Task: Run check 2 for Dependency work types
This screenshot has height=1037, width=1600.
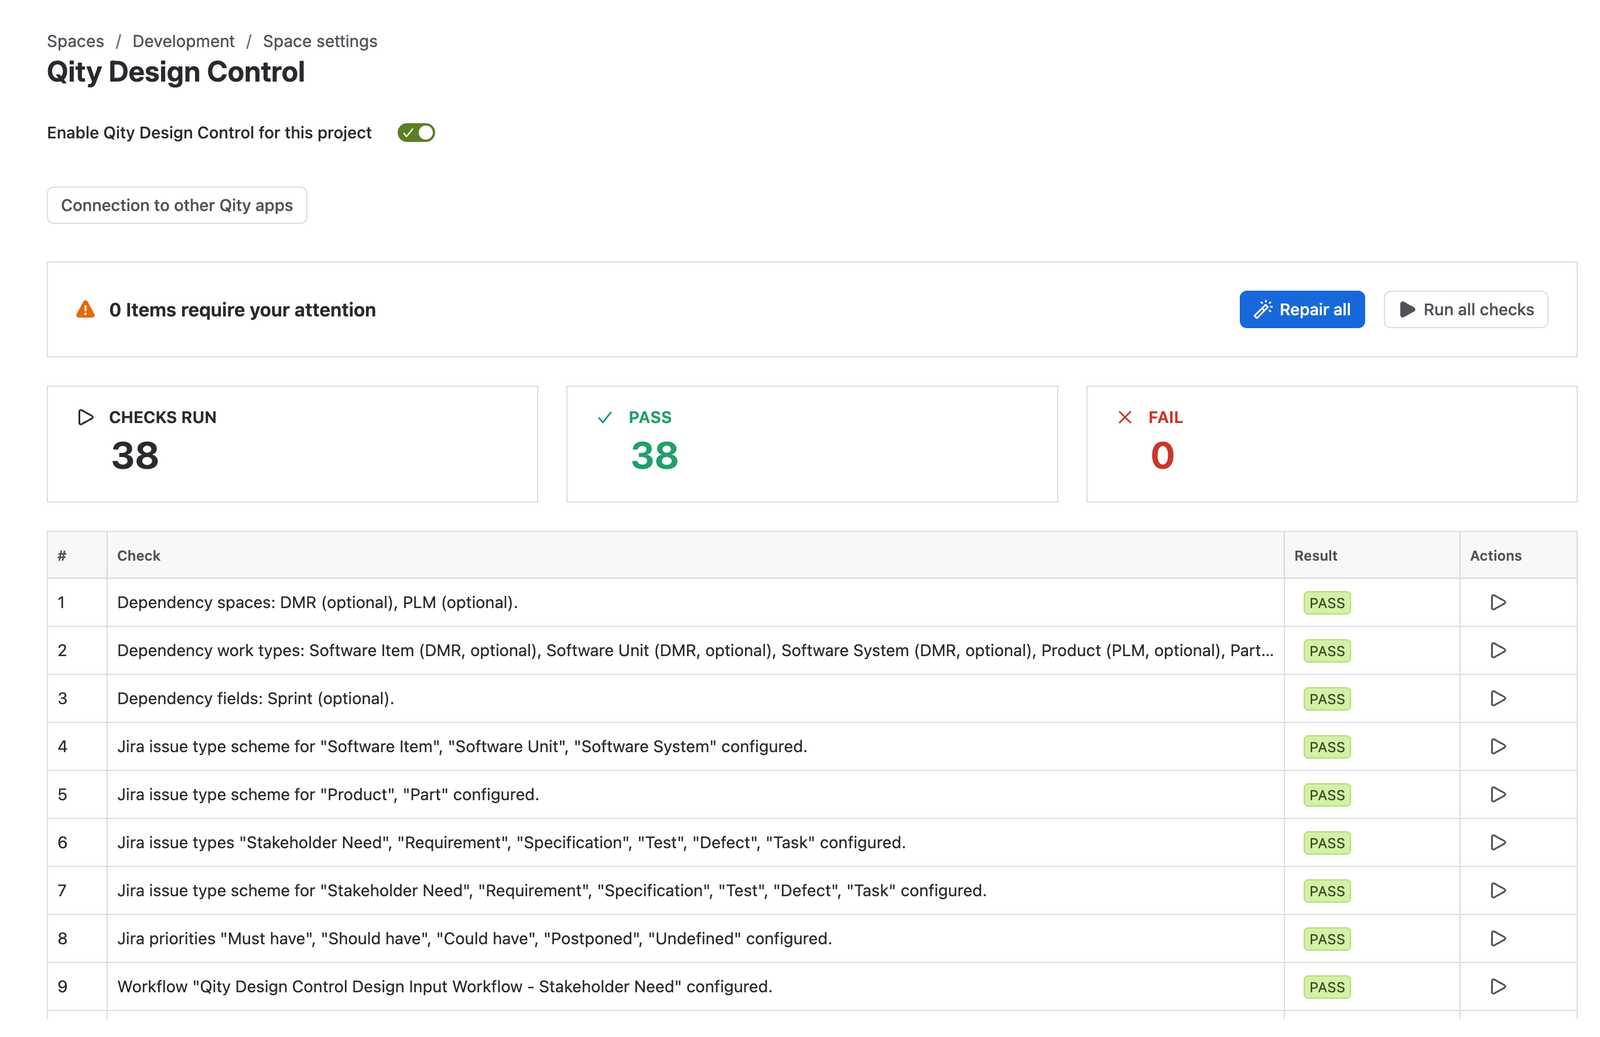Action: pyautogui.click(x=1498, y=650)
